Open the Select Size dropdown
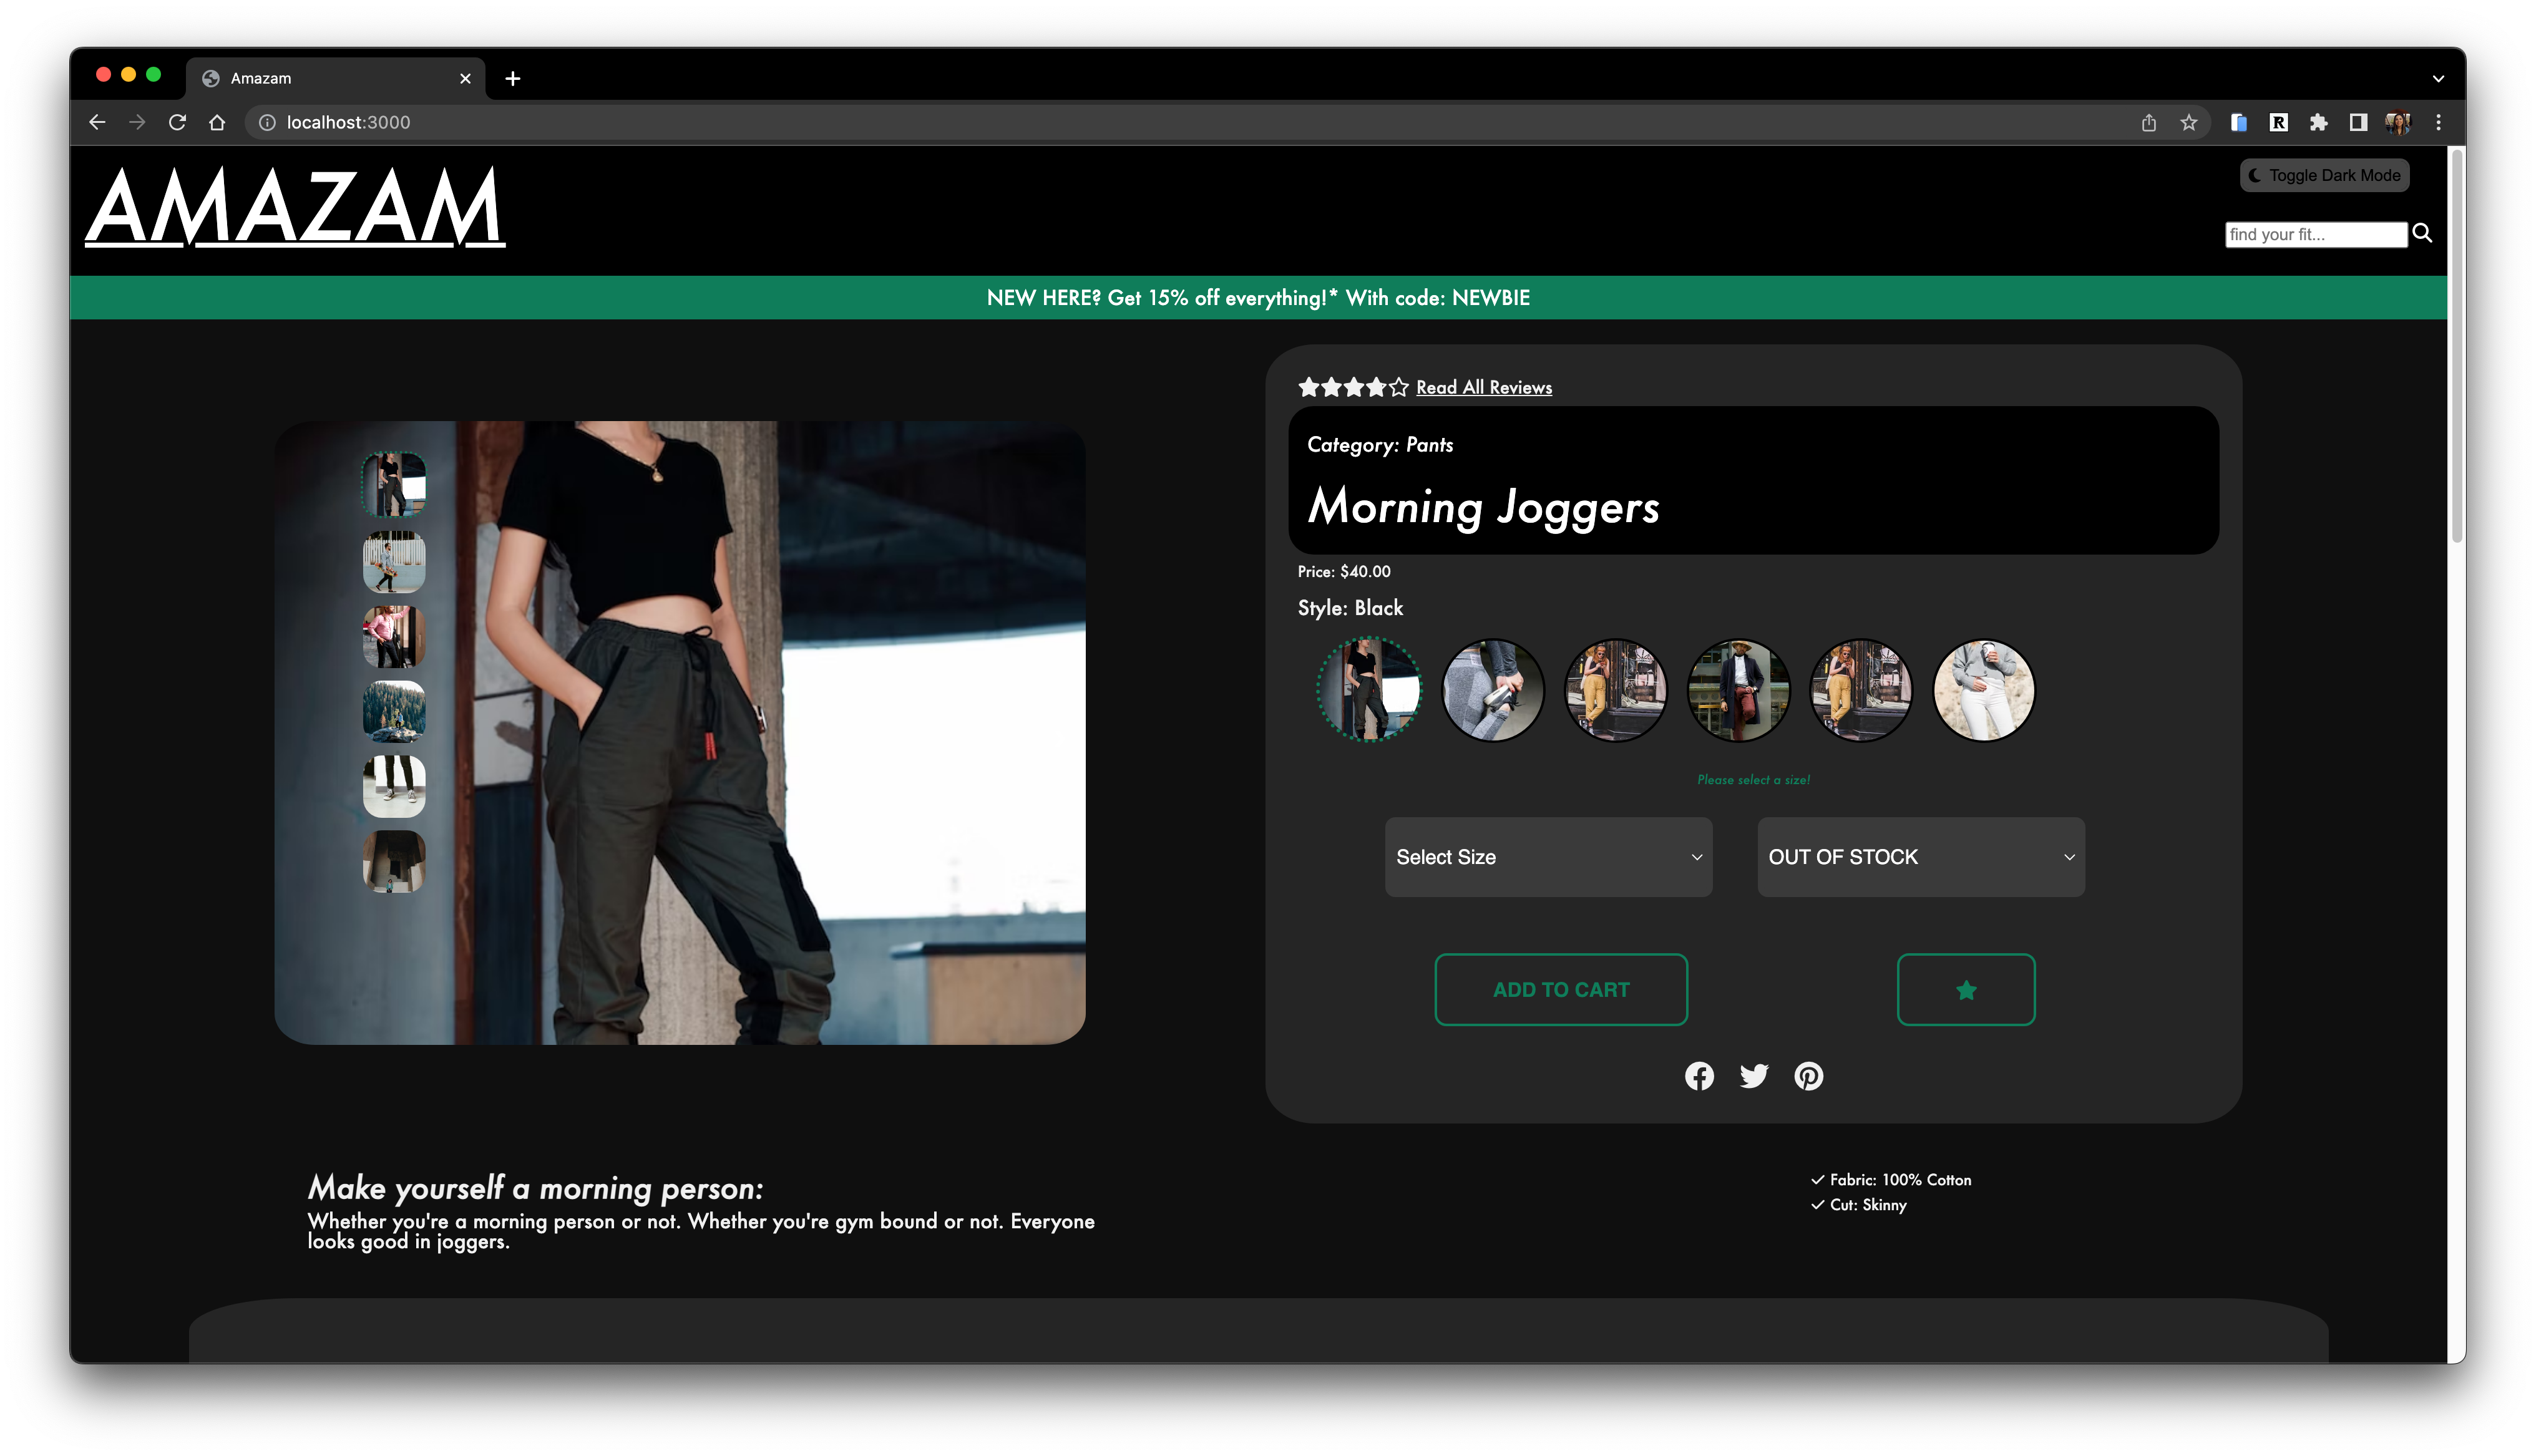The image size is (2536, 1456). pos(1548,857)
